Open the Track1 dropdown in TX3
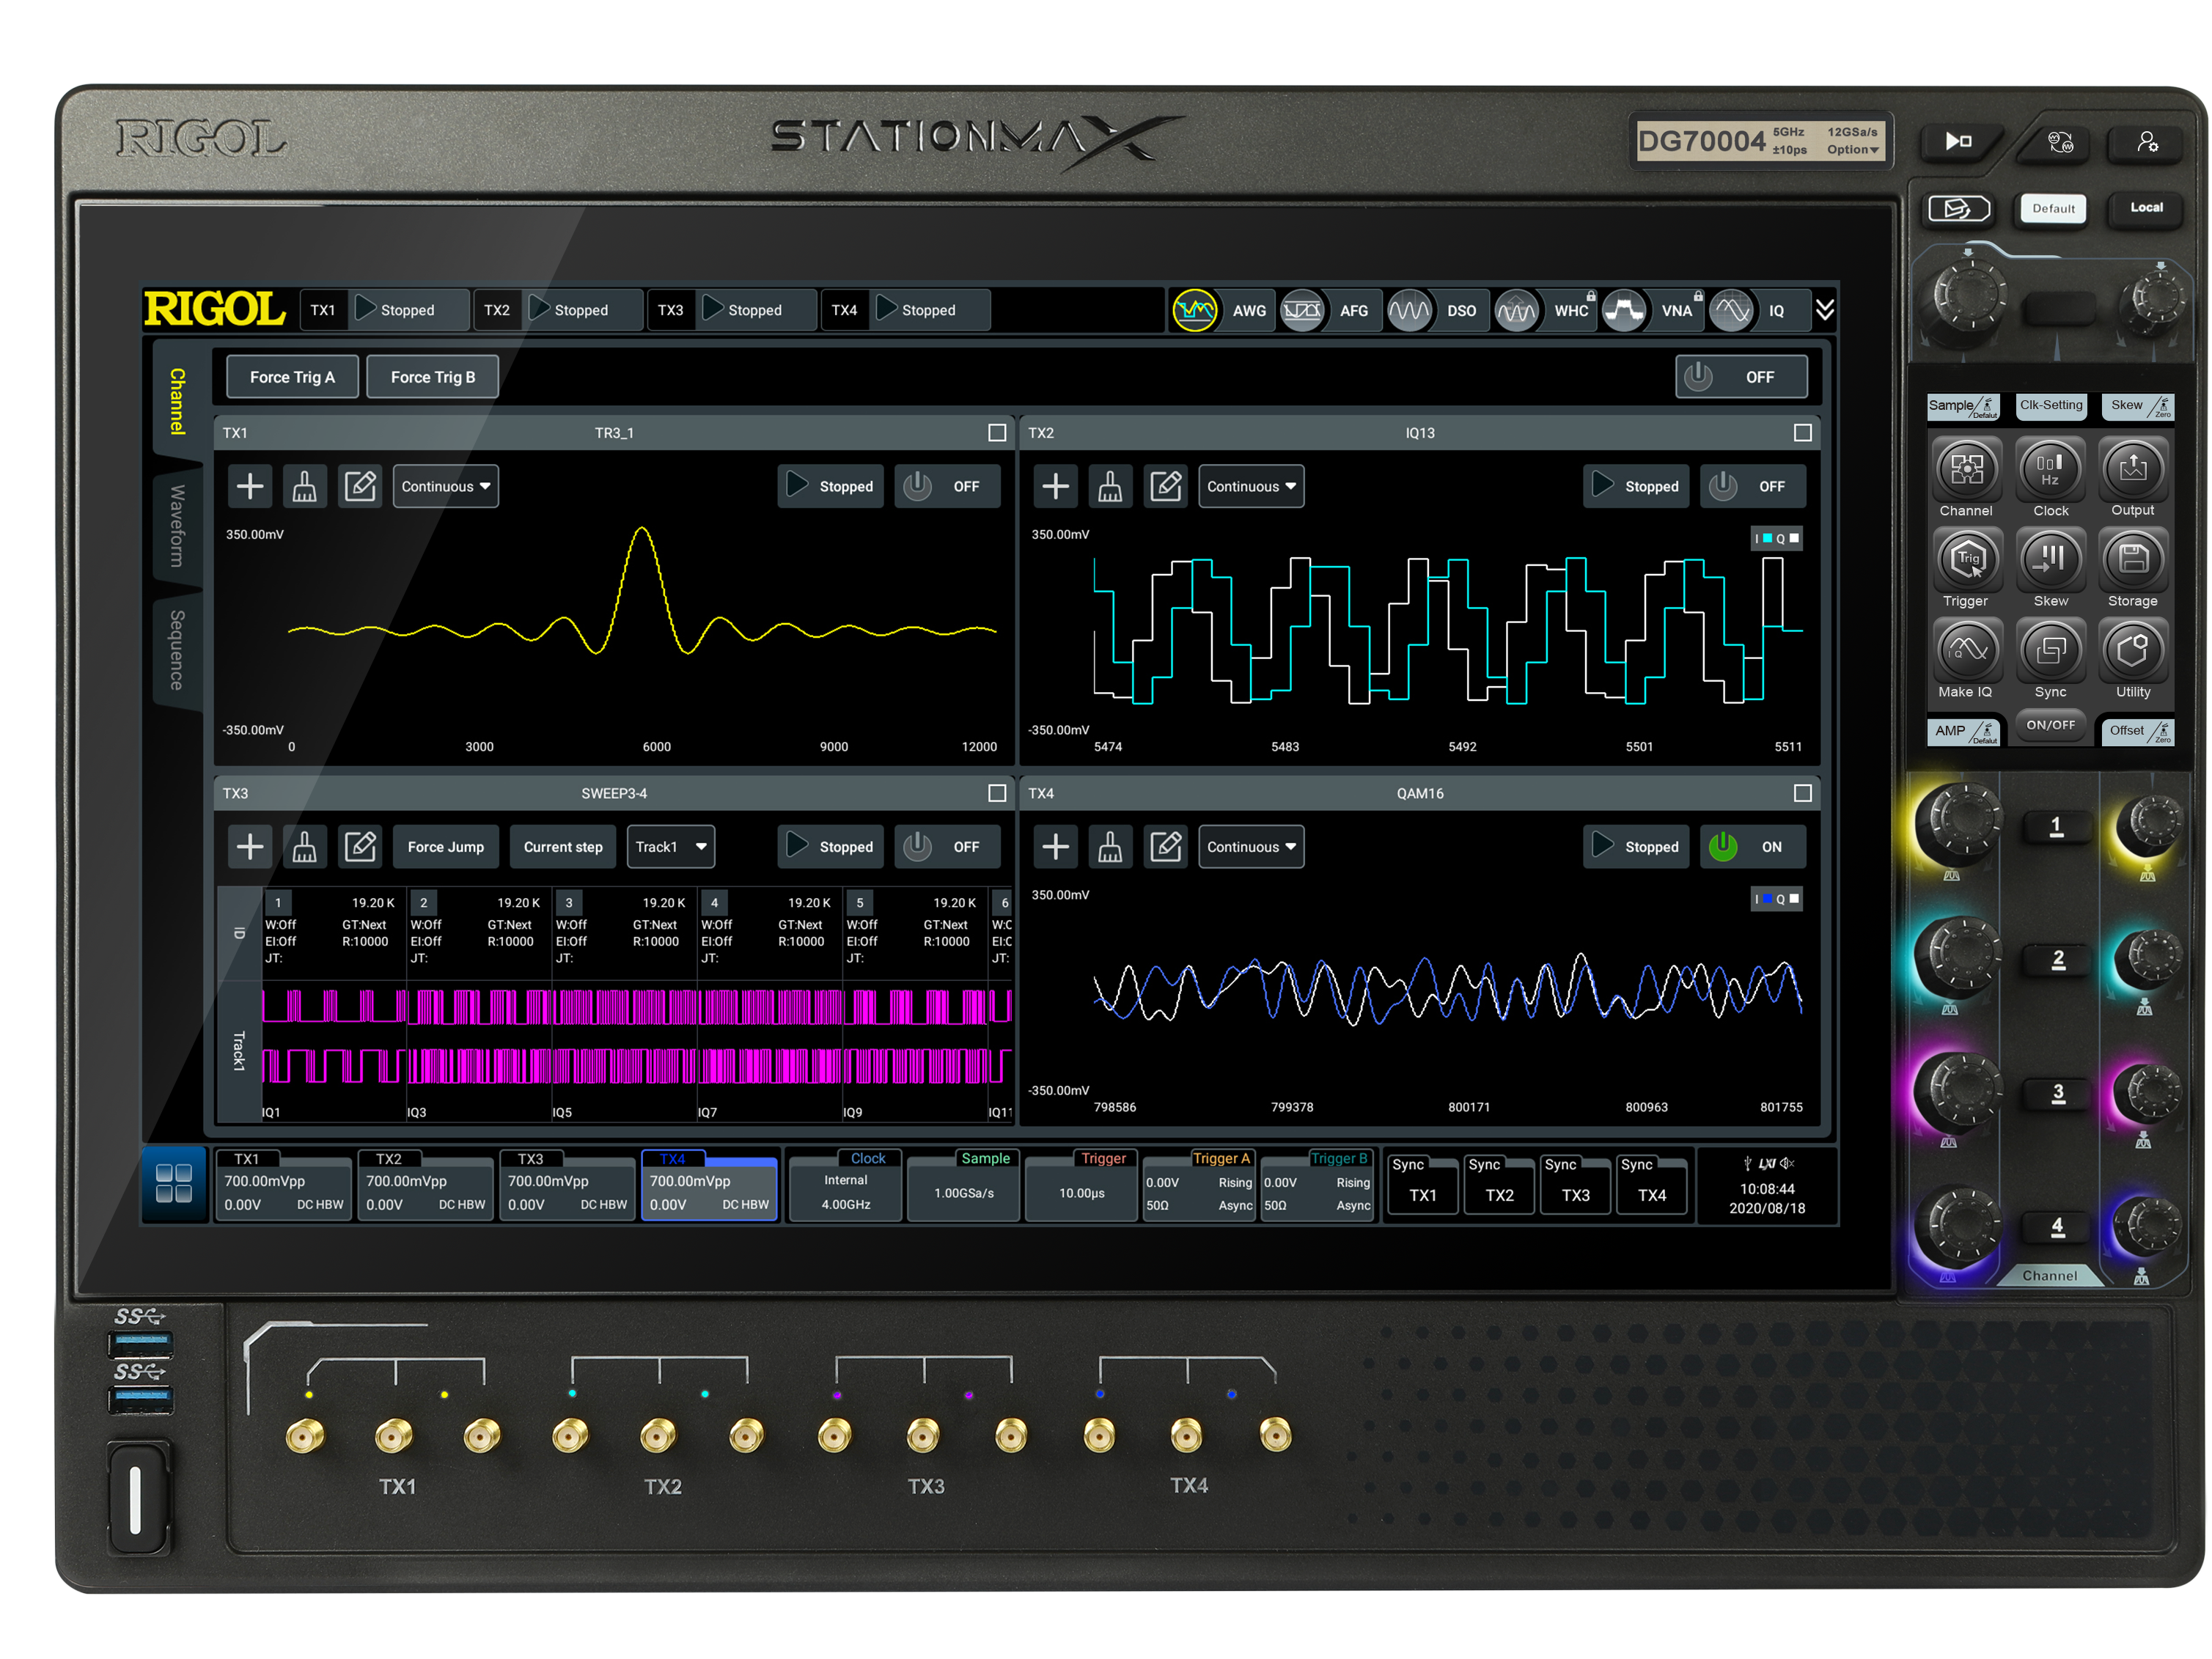Image resolution: width=2212 pixels, height=1659 pixels. (671, 847)
